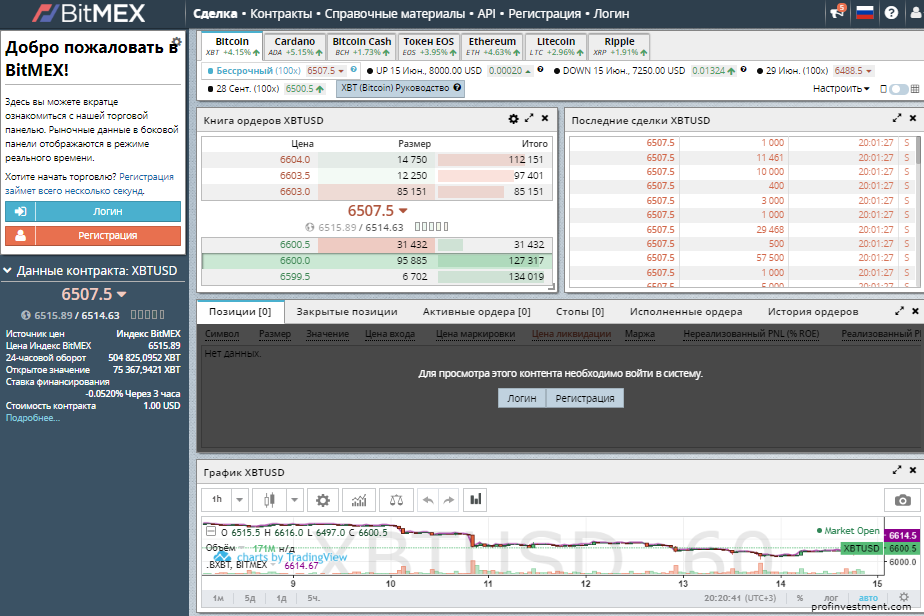Click help icon next to UP contract price
Viewport: 924px width, 616px height.
[x=540, y=70]
